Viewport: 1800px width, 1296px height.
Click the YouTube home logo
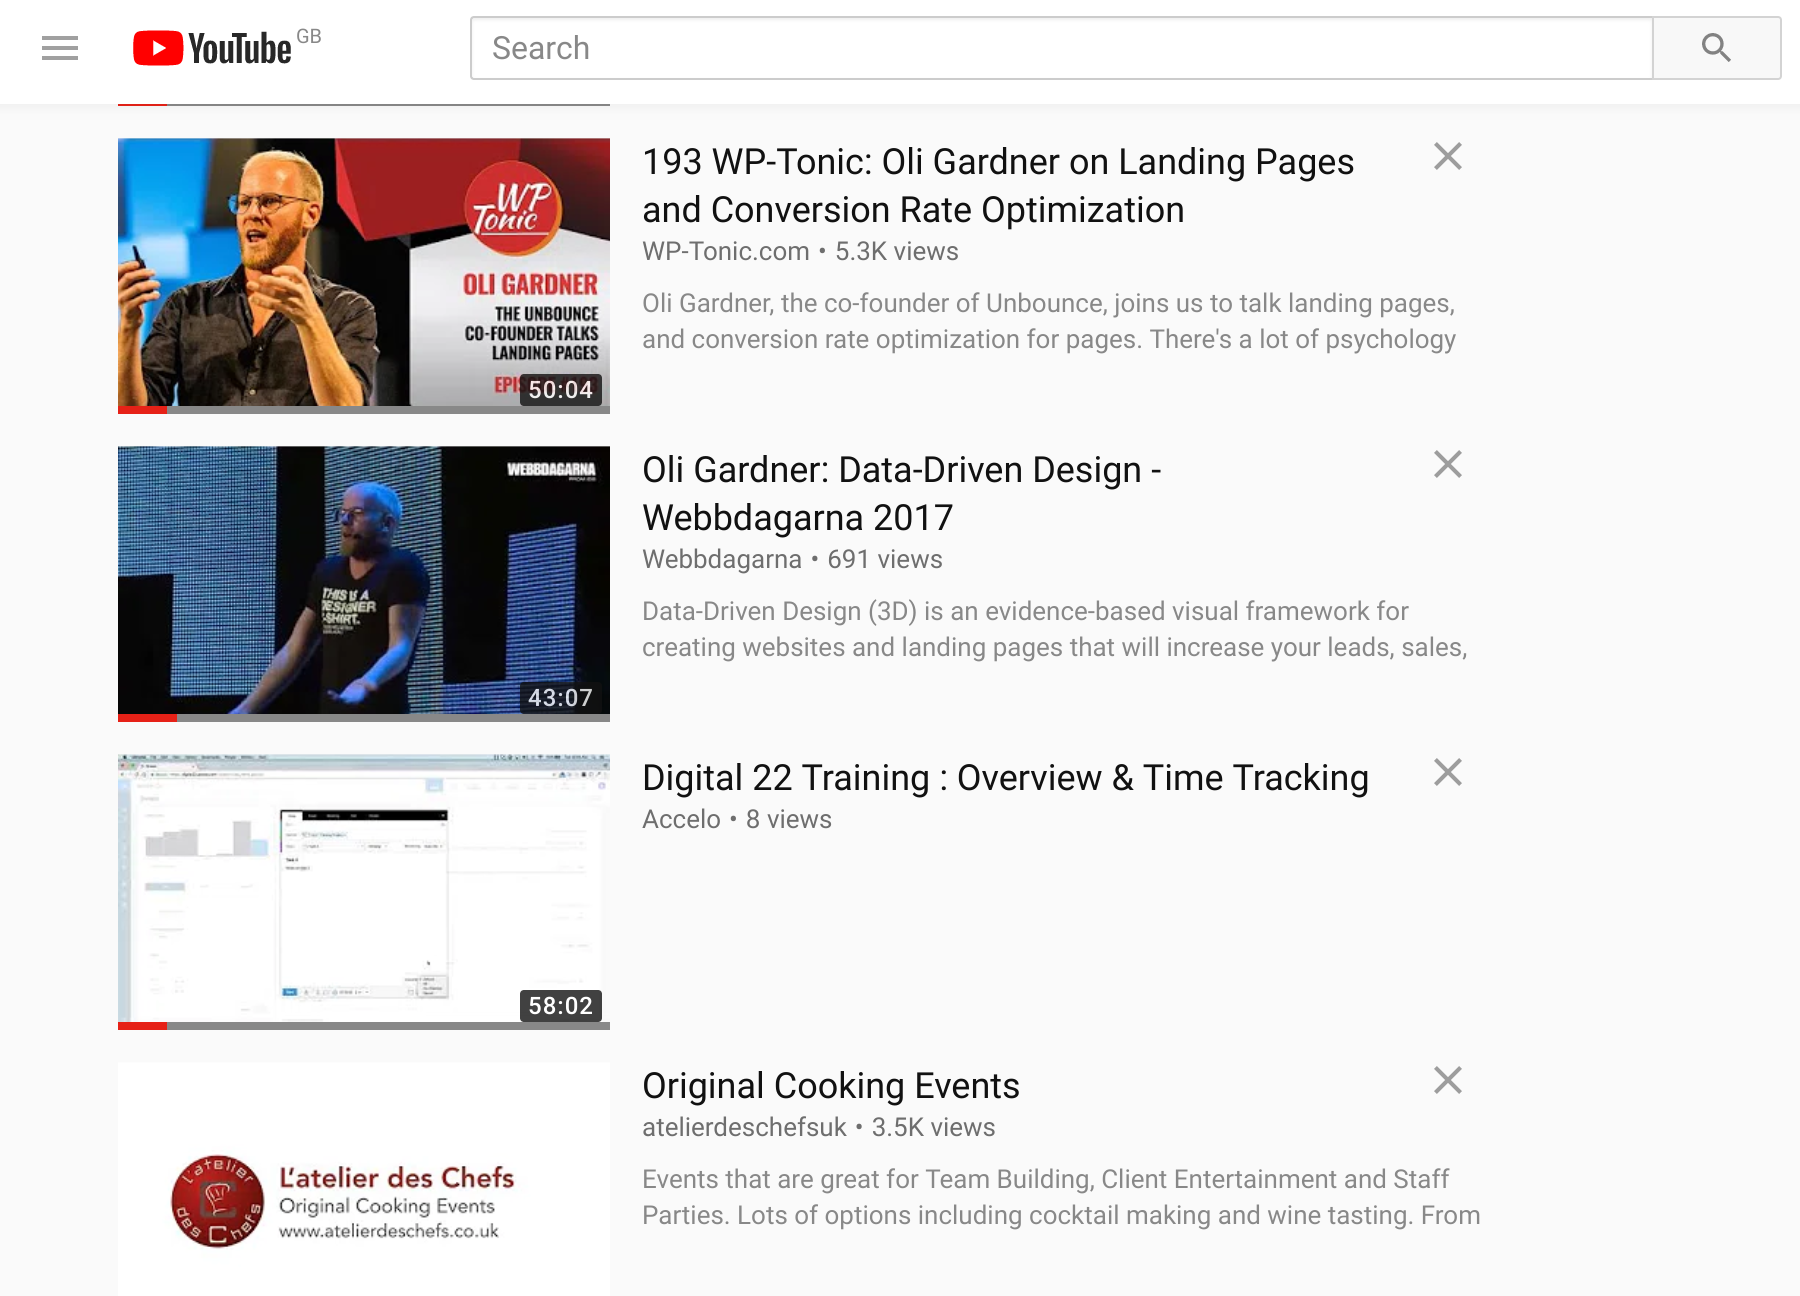[213, 48]
